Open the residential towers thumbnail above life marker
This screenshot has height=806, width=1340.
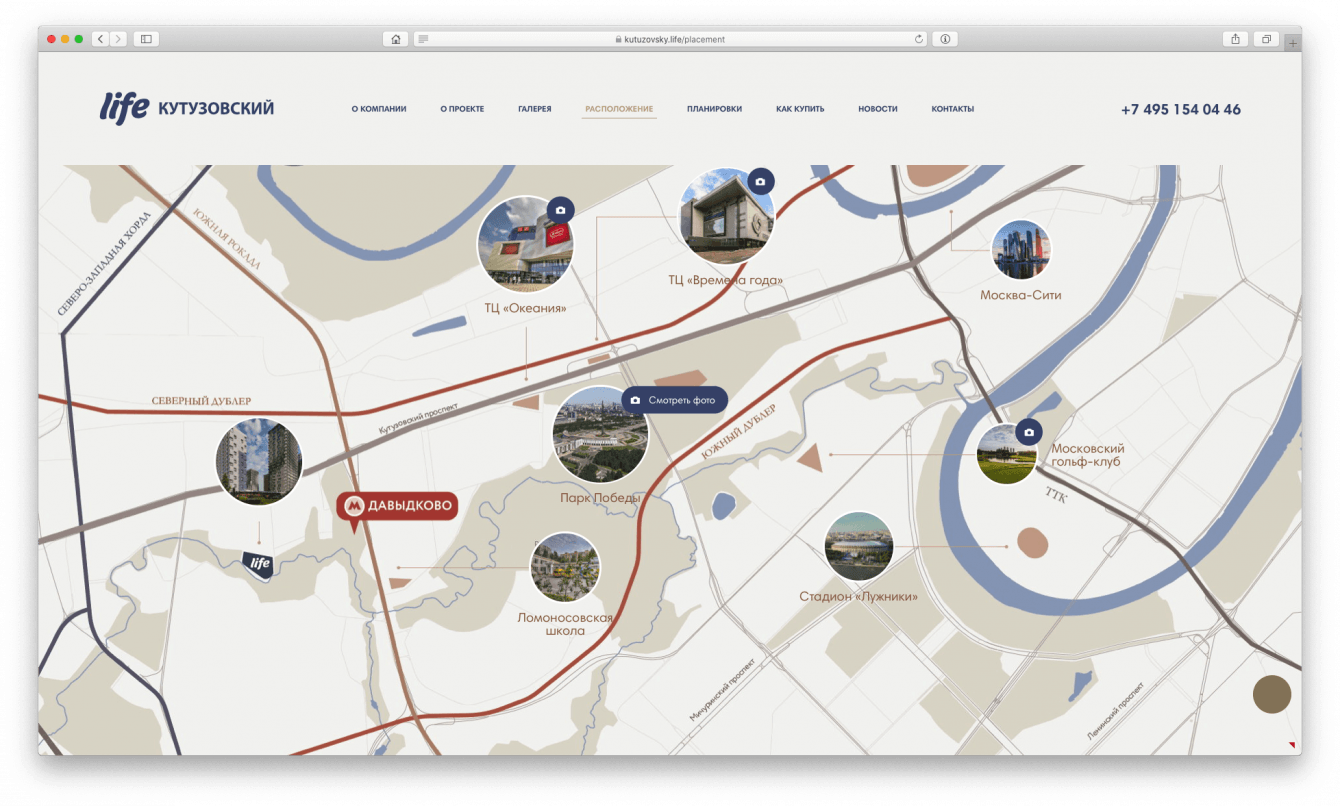tap(259, 462)
